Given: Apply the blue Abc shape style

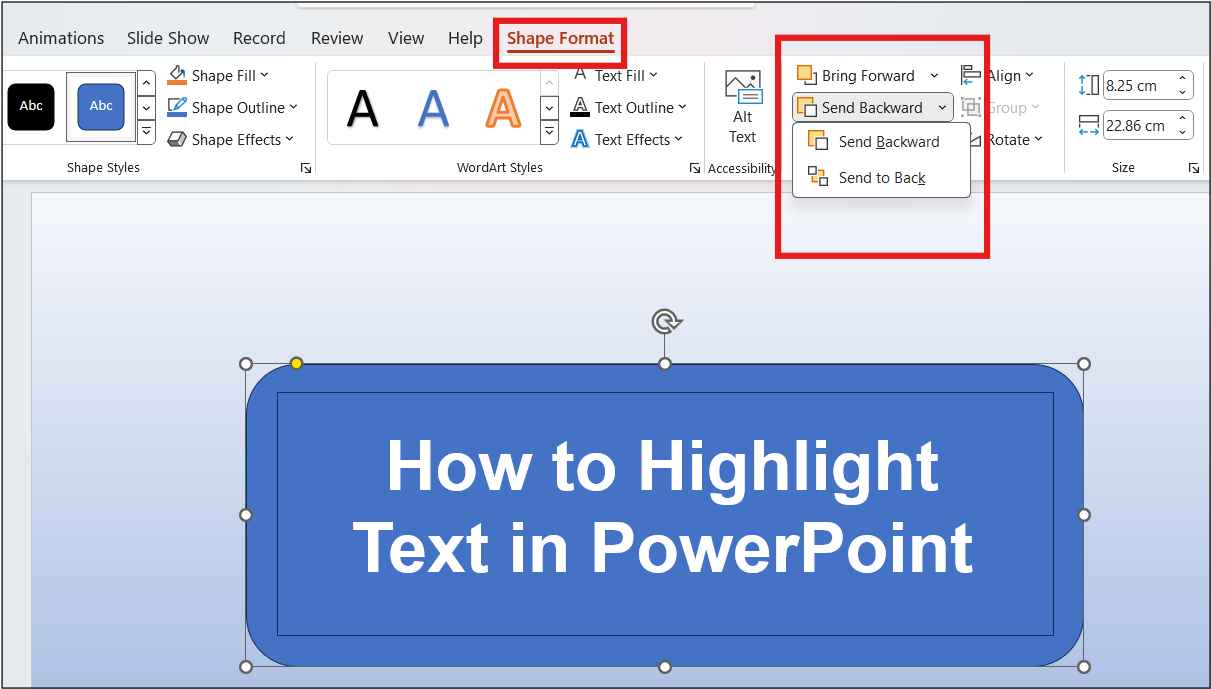Looking at the screenshot, I should pyautogui.click(x=101, y=106).
